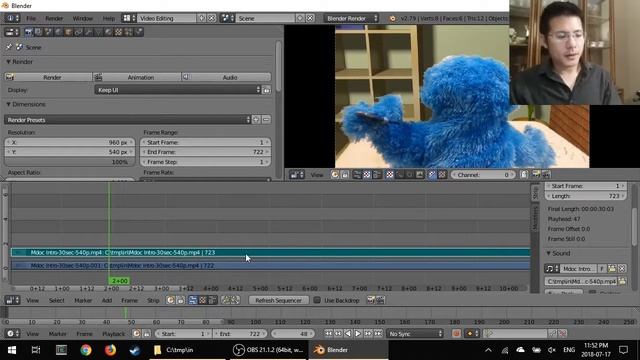Open the Object properties tab icon

coord(68,32)
